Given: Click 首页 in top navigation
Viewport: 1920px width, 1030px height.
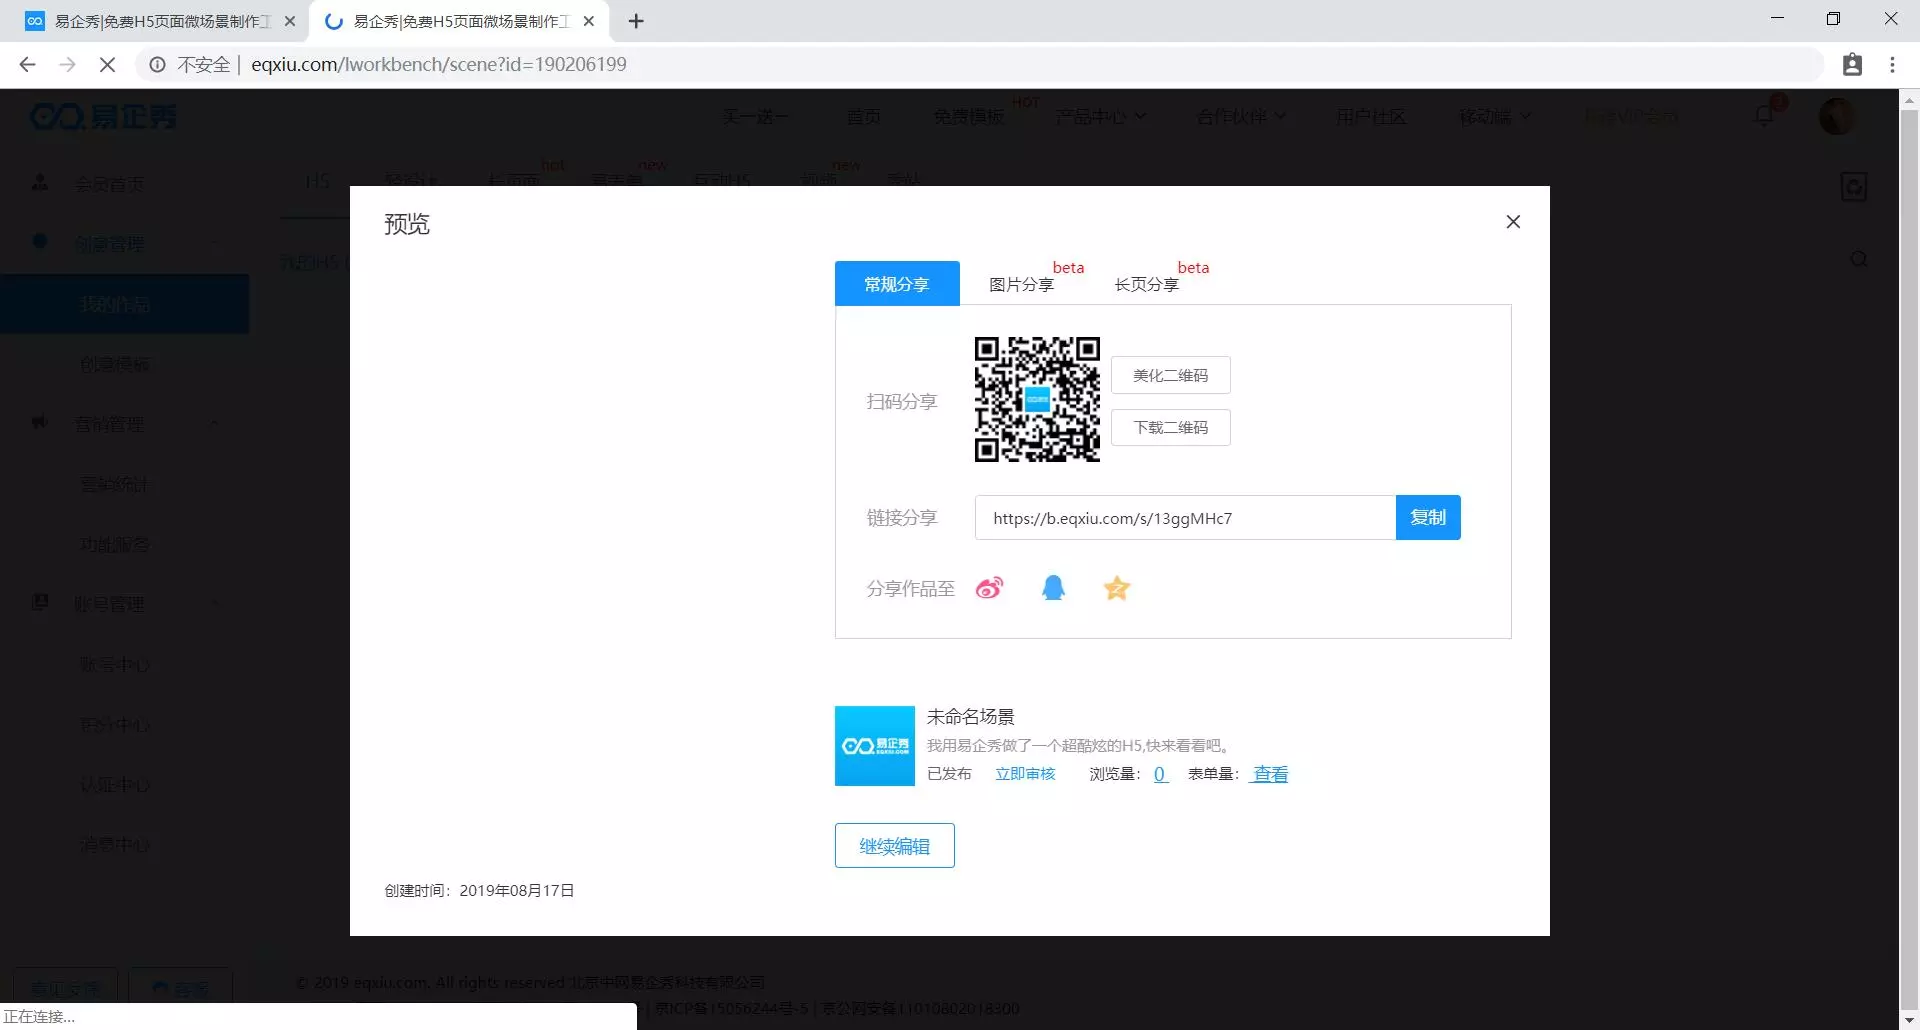Looking at the screenshot, I should pyautogui.click(x=864, y=117).
